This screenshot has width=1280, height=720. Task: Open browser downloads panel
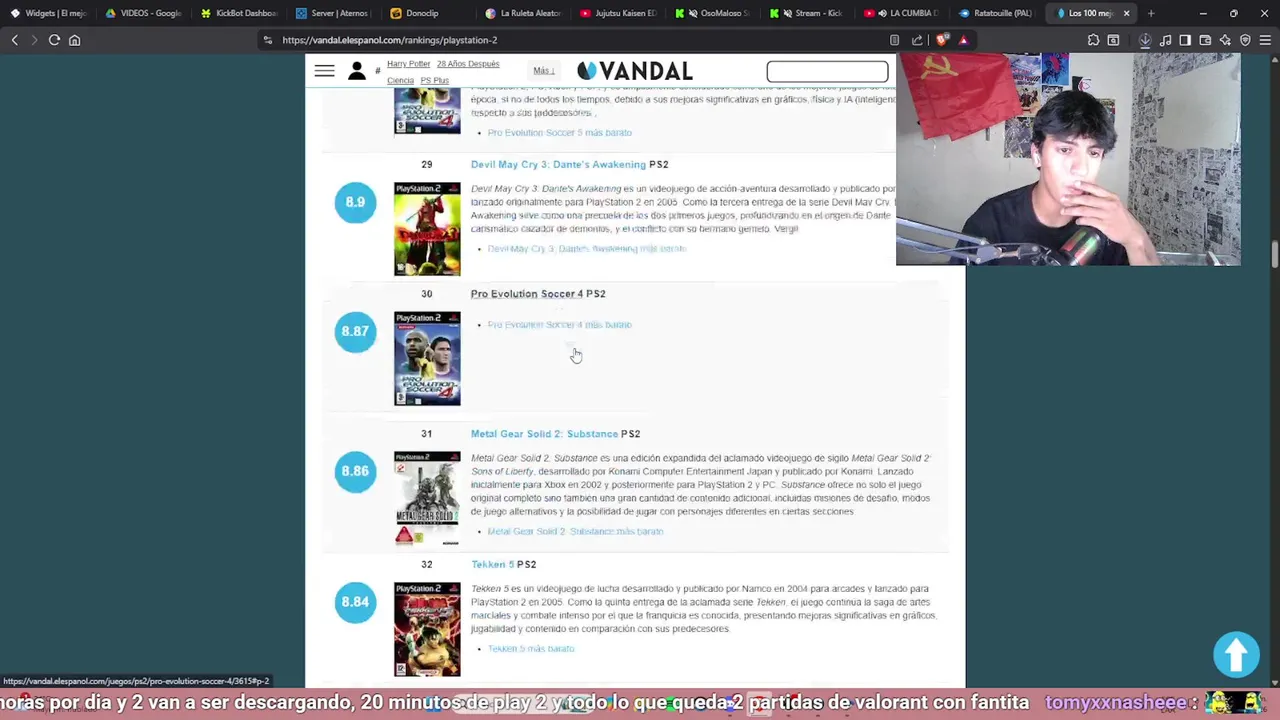pos(1145,40)
